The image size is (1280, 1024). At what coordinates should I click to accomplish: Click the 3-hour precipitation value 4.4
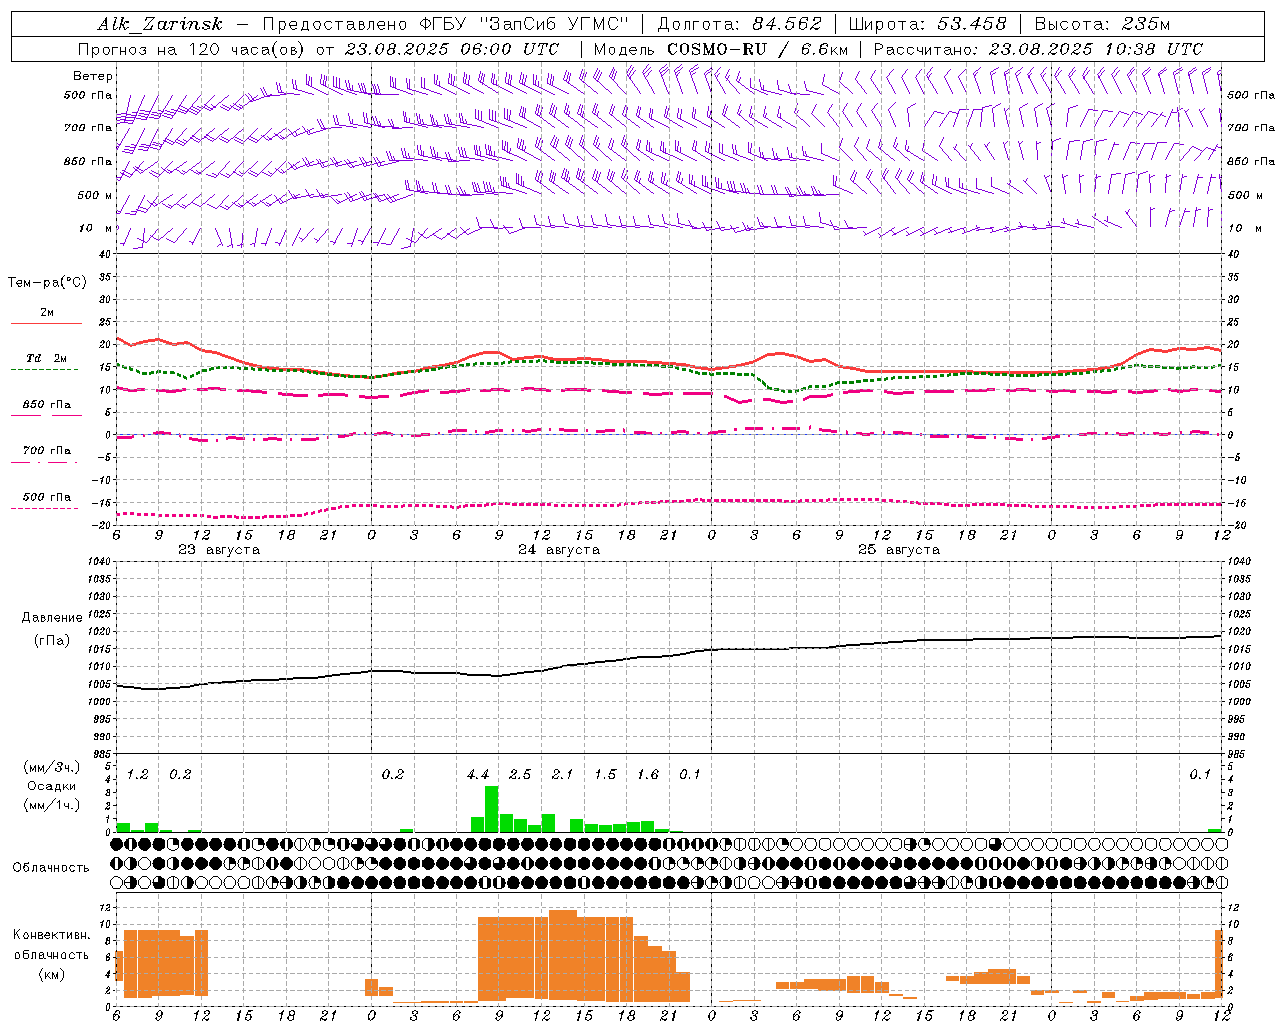click(x=478, y=774)
